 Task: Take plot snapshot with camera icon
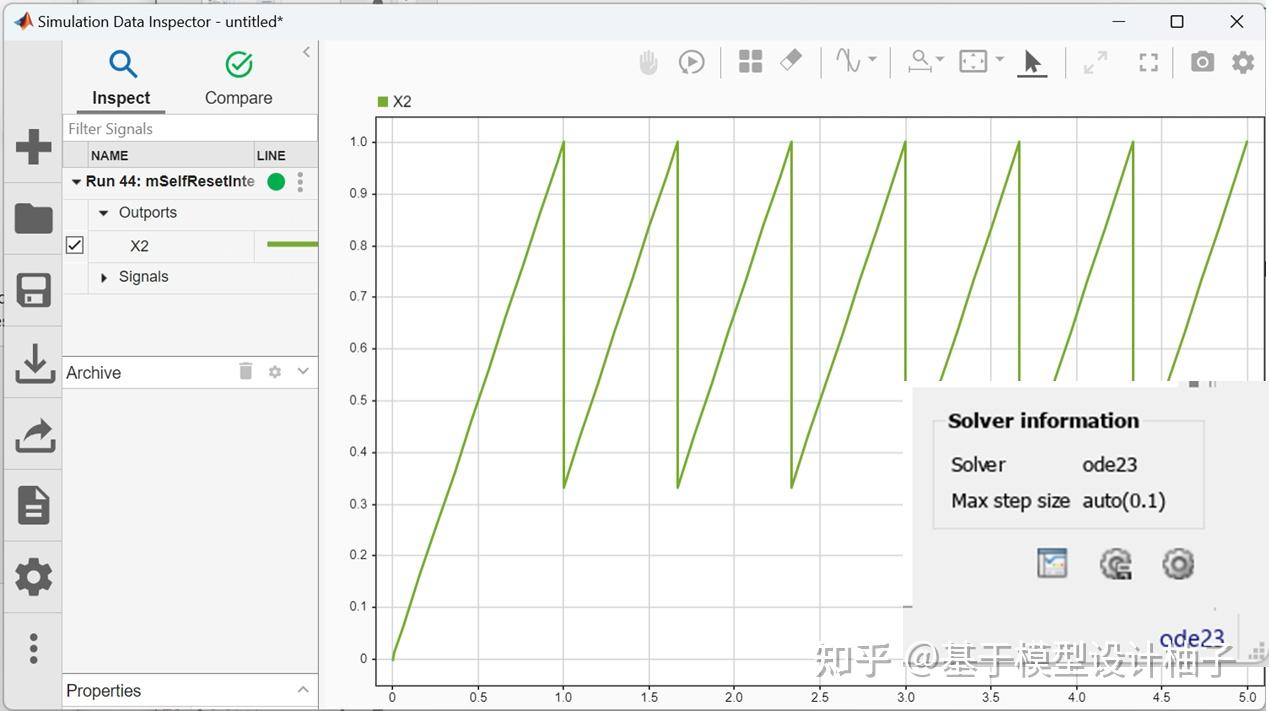click(x=1202, y=62)
